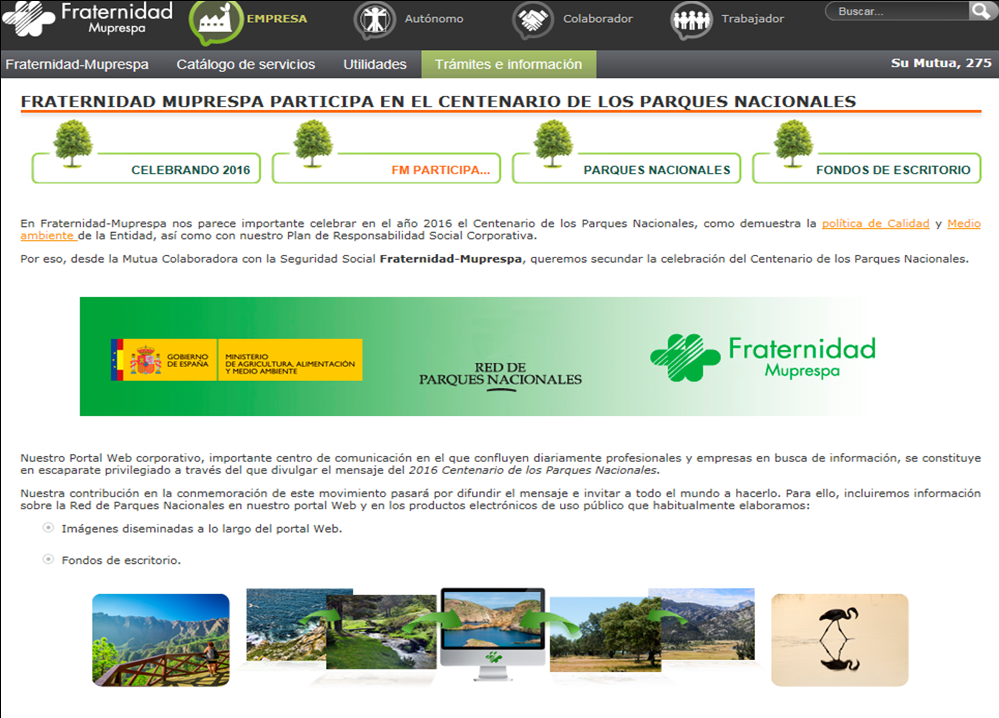Open the flamingo reflection thumbnail
999x718 pixels.
tap(840, 640)
